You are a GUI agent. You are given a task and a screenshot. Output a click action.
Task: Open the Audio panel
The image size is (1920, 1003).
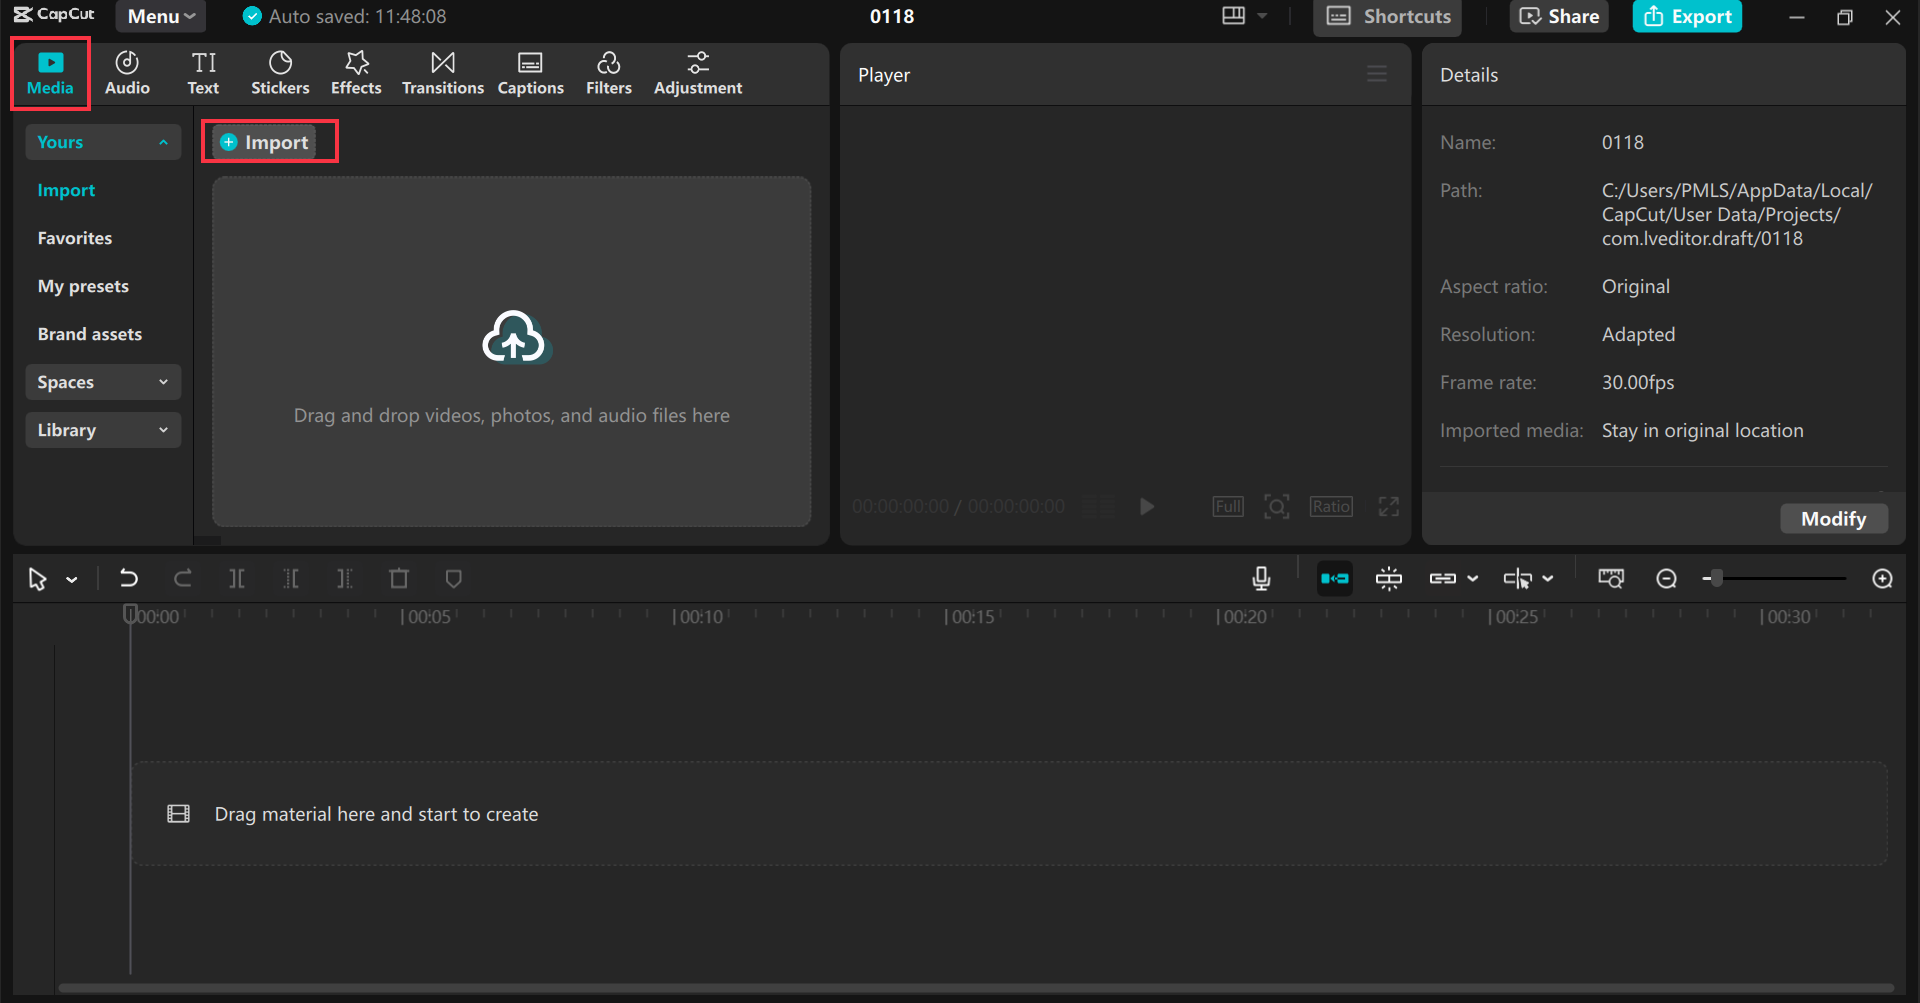(x=126, y=72)
